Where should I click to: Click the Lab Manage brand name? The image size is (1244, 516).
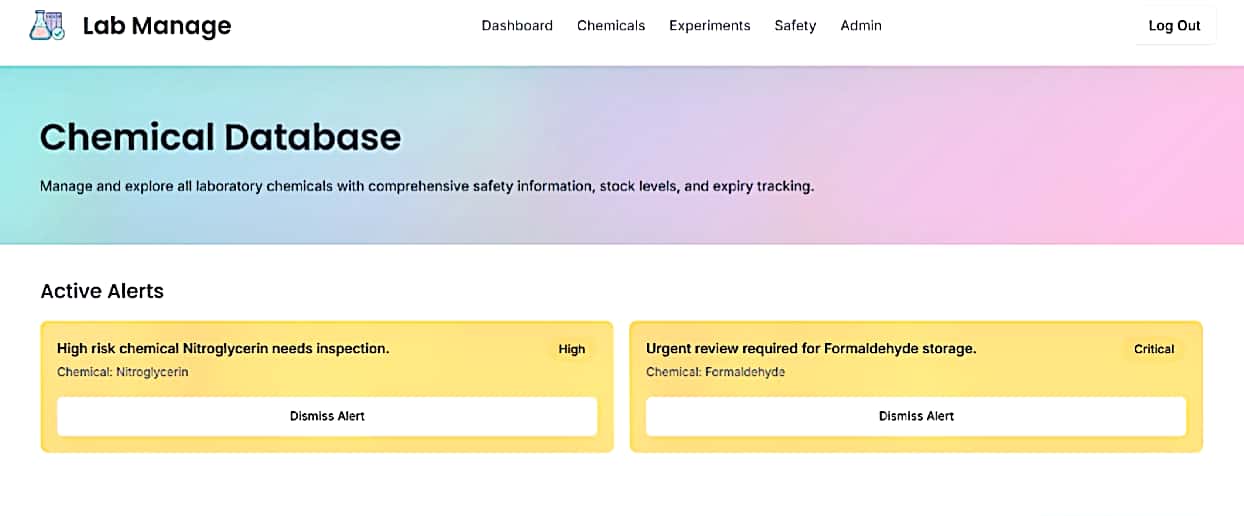pyautogui.click(x=156, y=26)
